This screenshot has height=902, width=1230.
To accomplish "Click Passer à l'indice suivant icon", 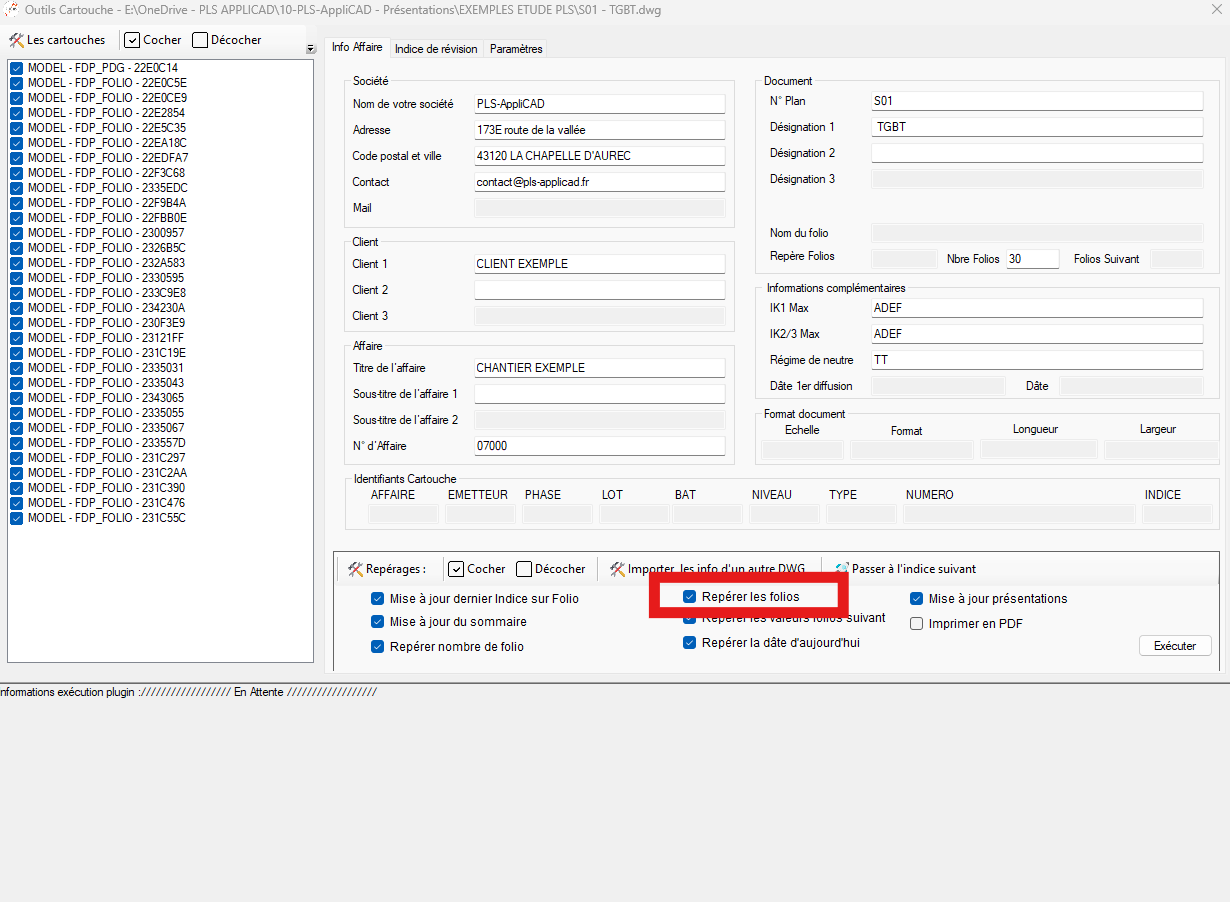I will point(841,569).
